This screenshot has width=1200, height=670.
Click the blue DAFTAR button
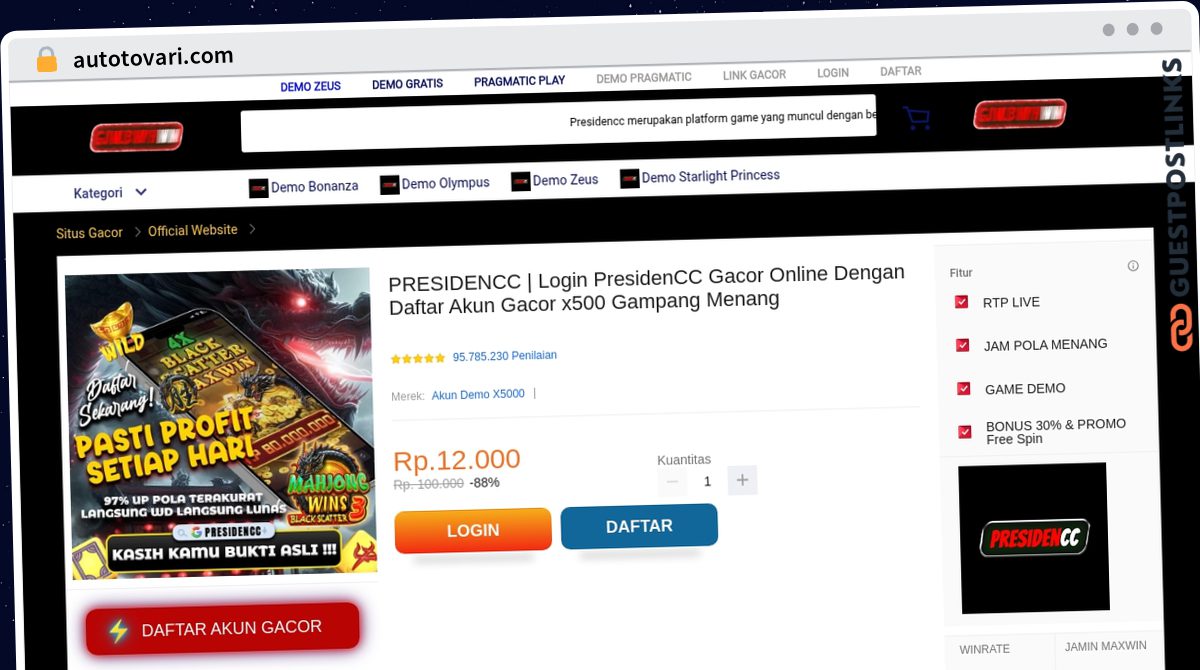click(639, 526)
